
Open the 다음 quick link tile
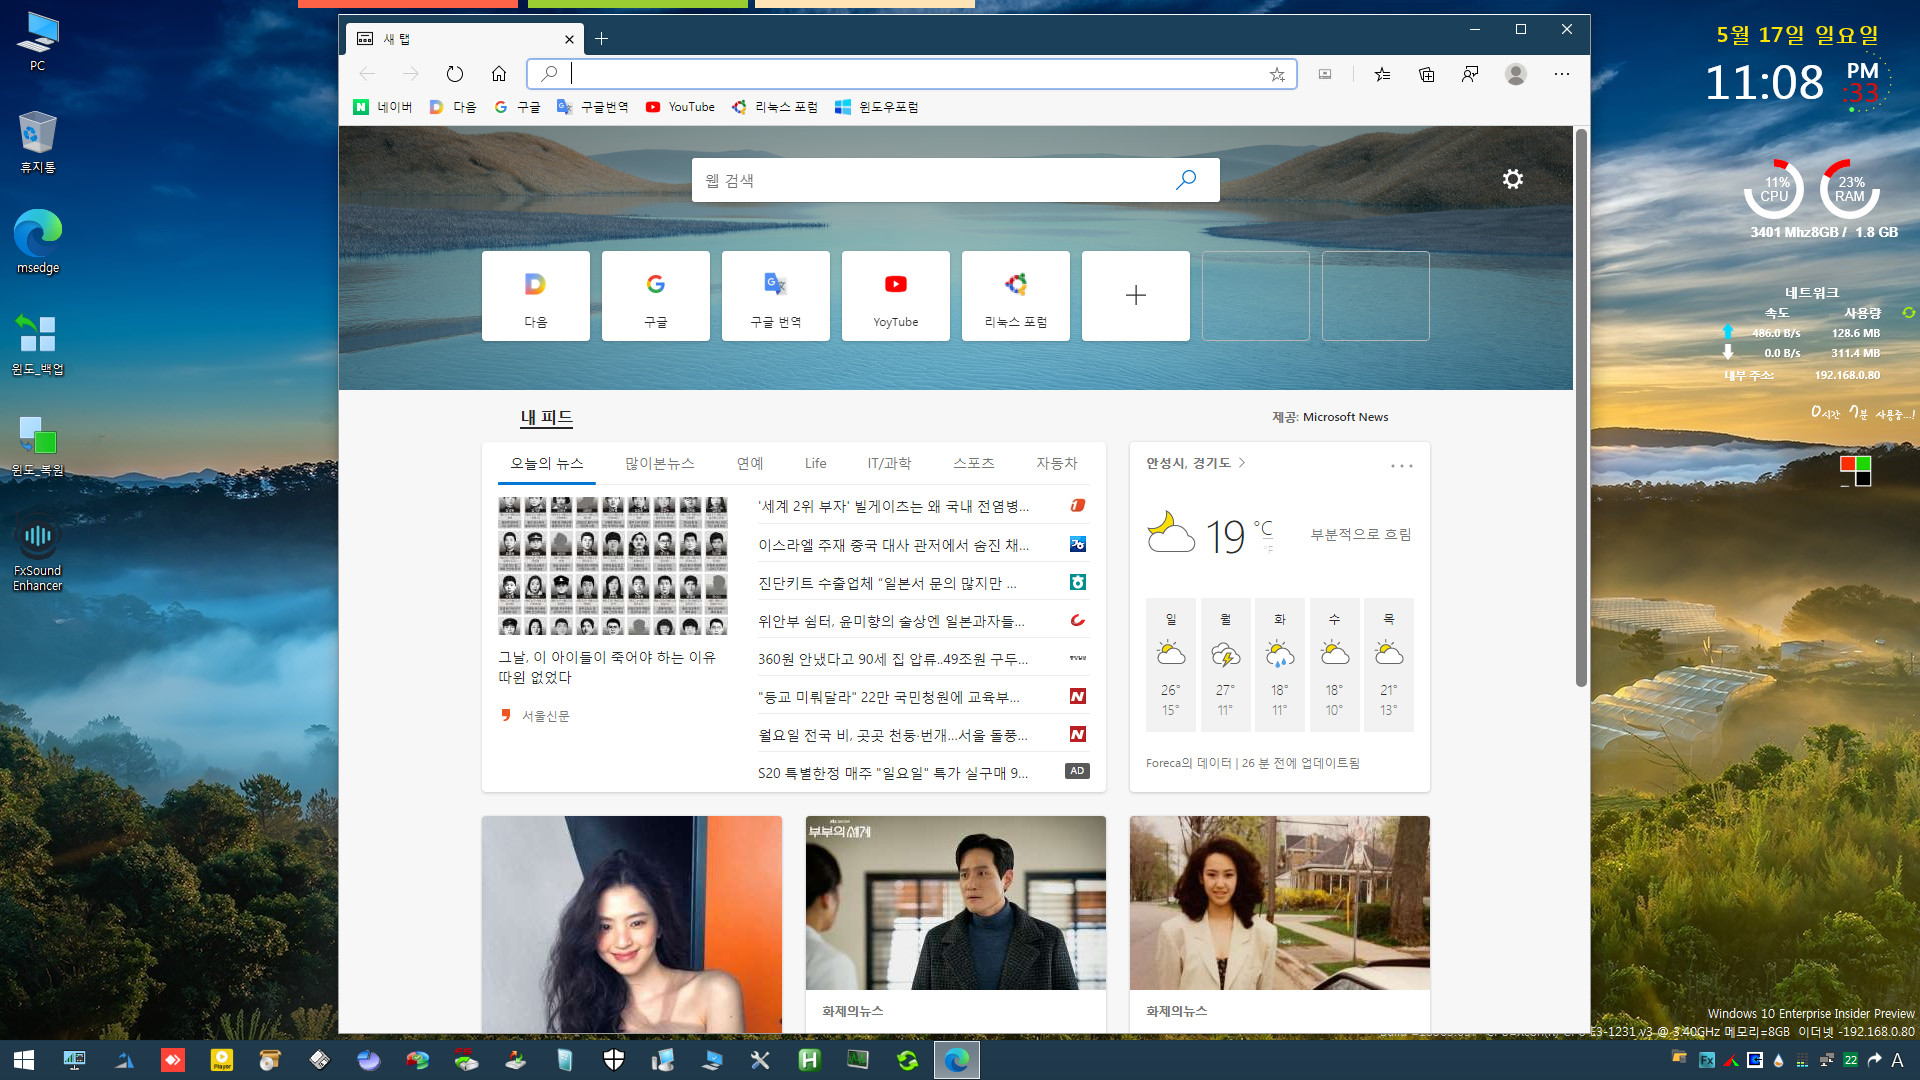(x=536, y=296)
